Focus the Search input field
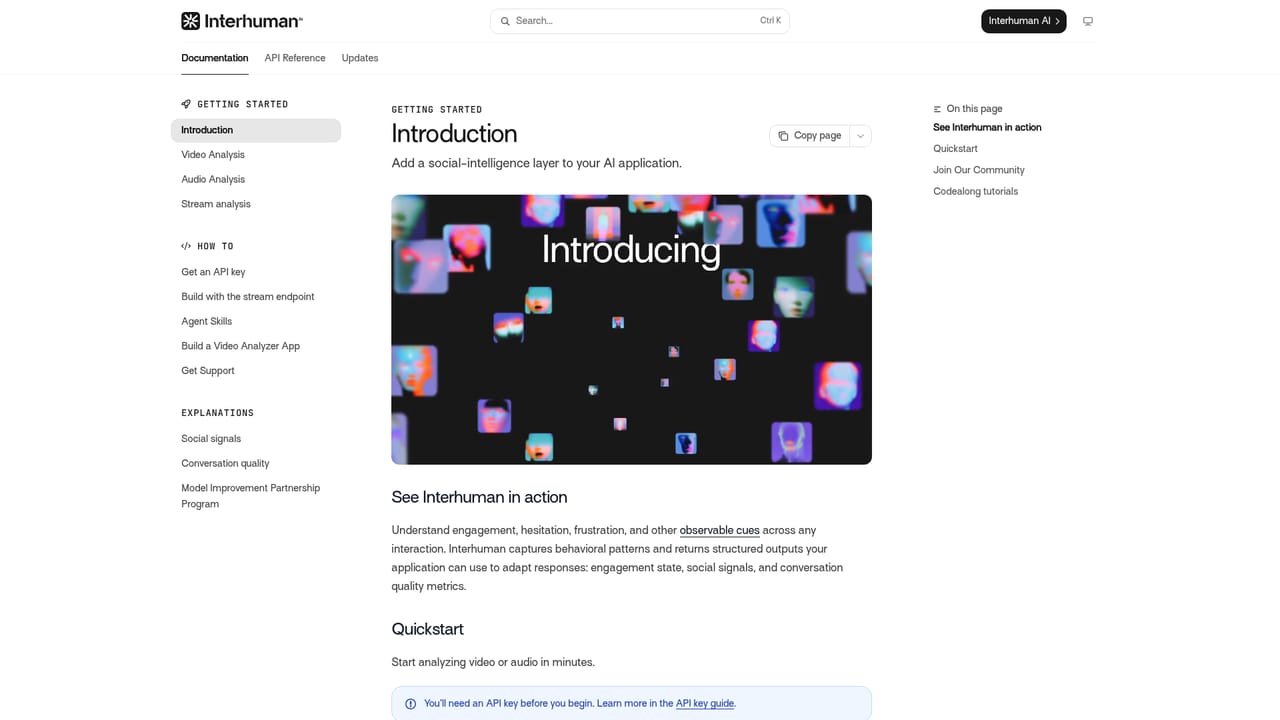This screenshot has width=1280, height=720. (x=640, y=21)
